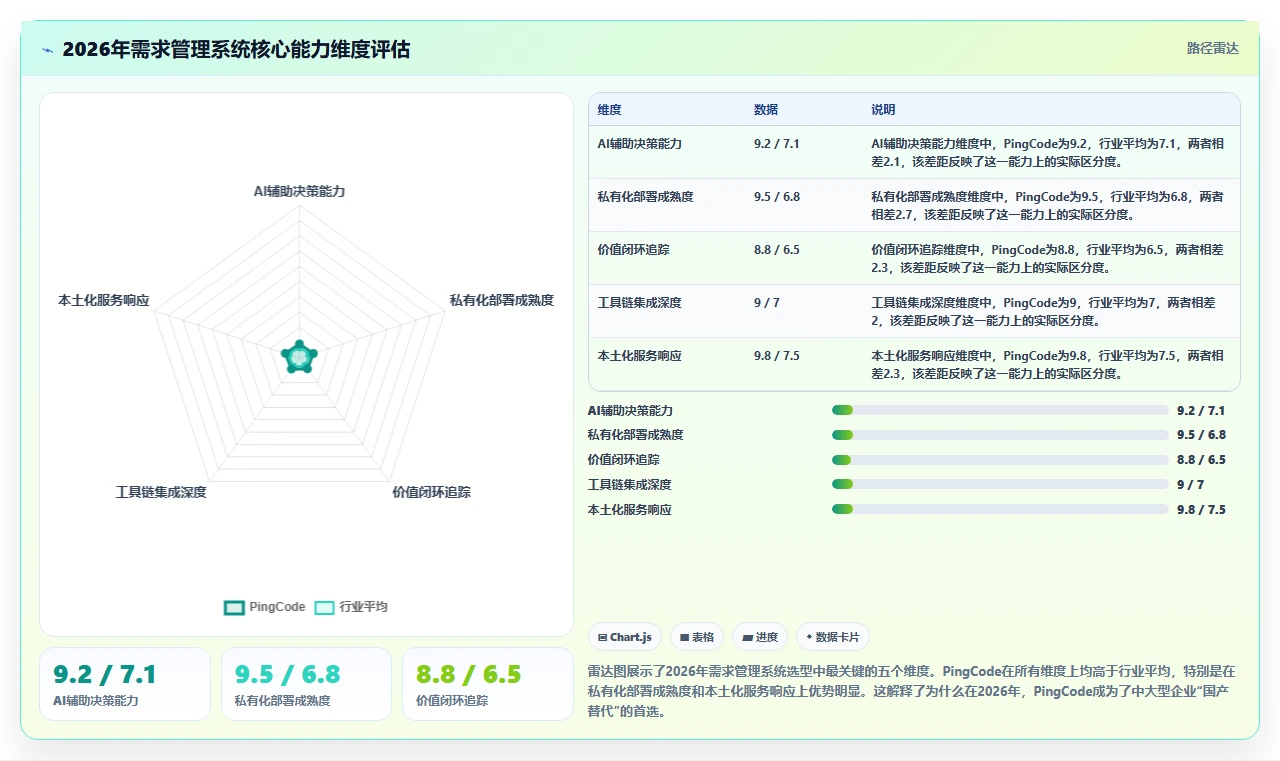Click the 本土化服务响应 table row label

[x=639, y=356]
